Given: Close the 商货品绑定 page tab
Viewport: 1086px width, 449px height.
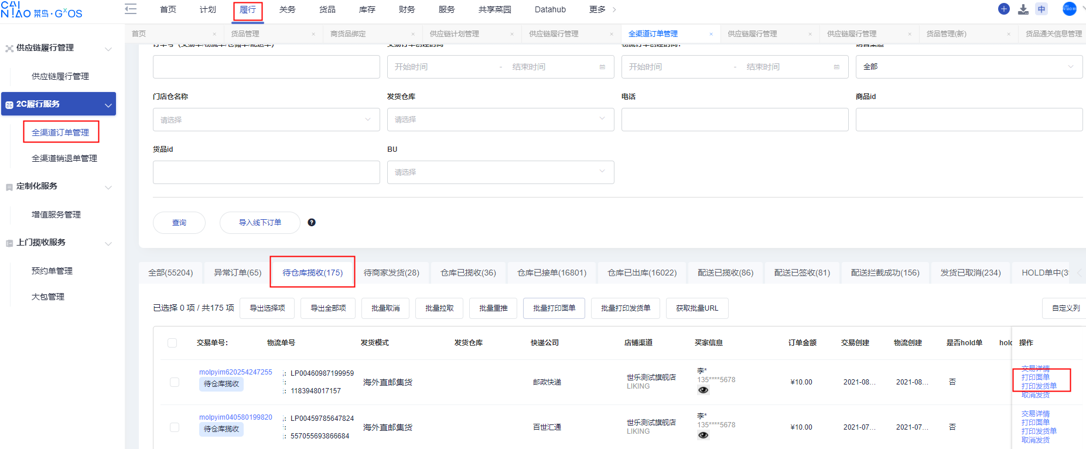Looking at the screenshot, I should tap(412, 33).
